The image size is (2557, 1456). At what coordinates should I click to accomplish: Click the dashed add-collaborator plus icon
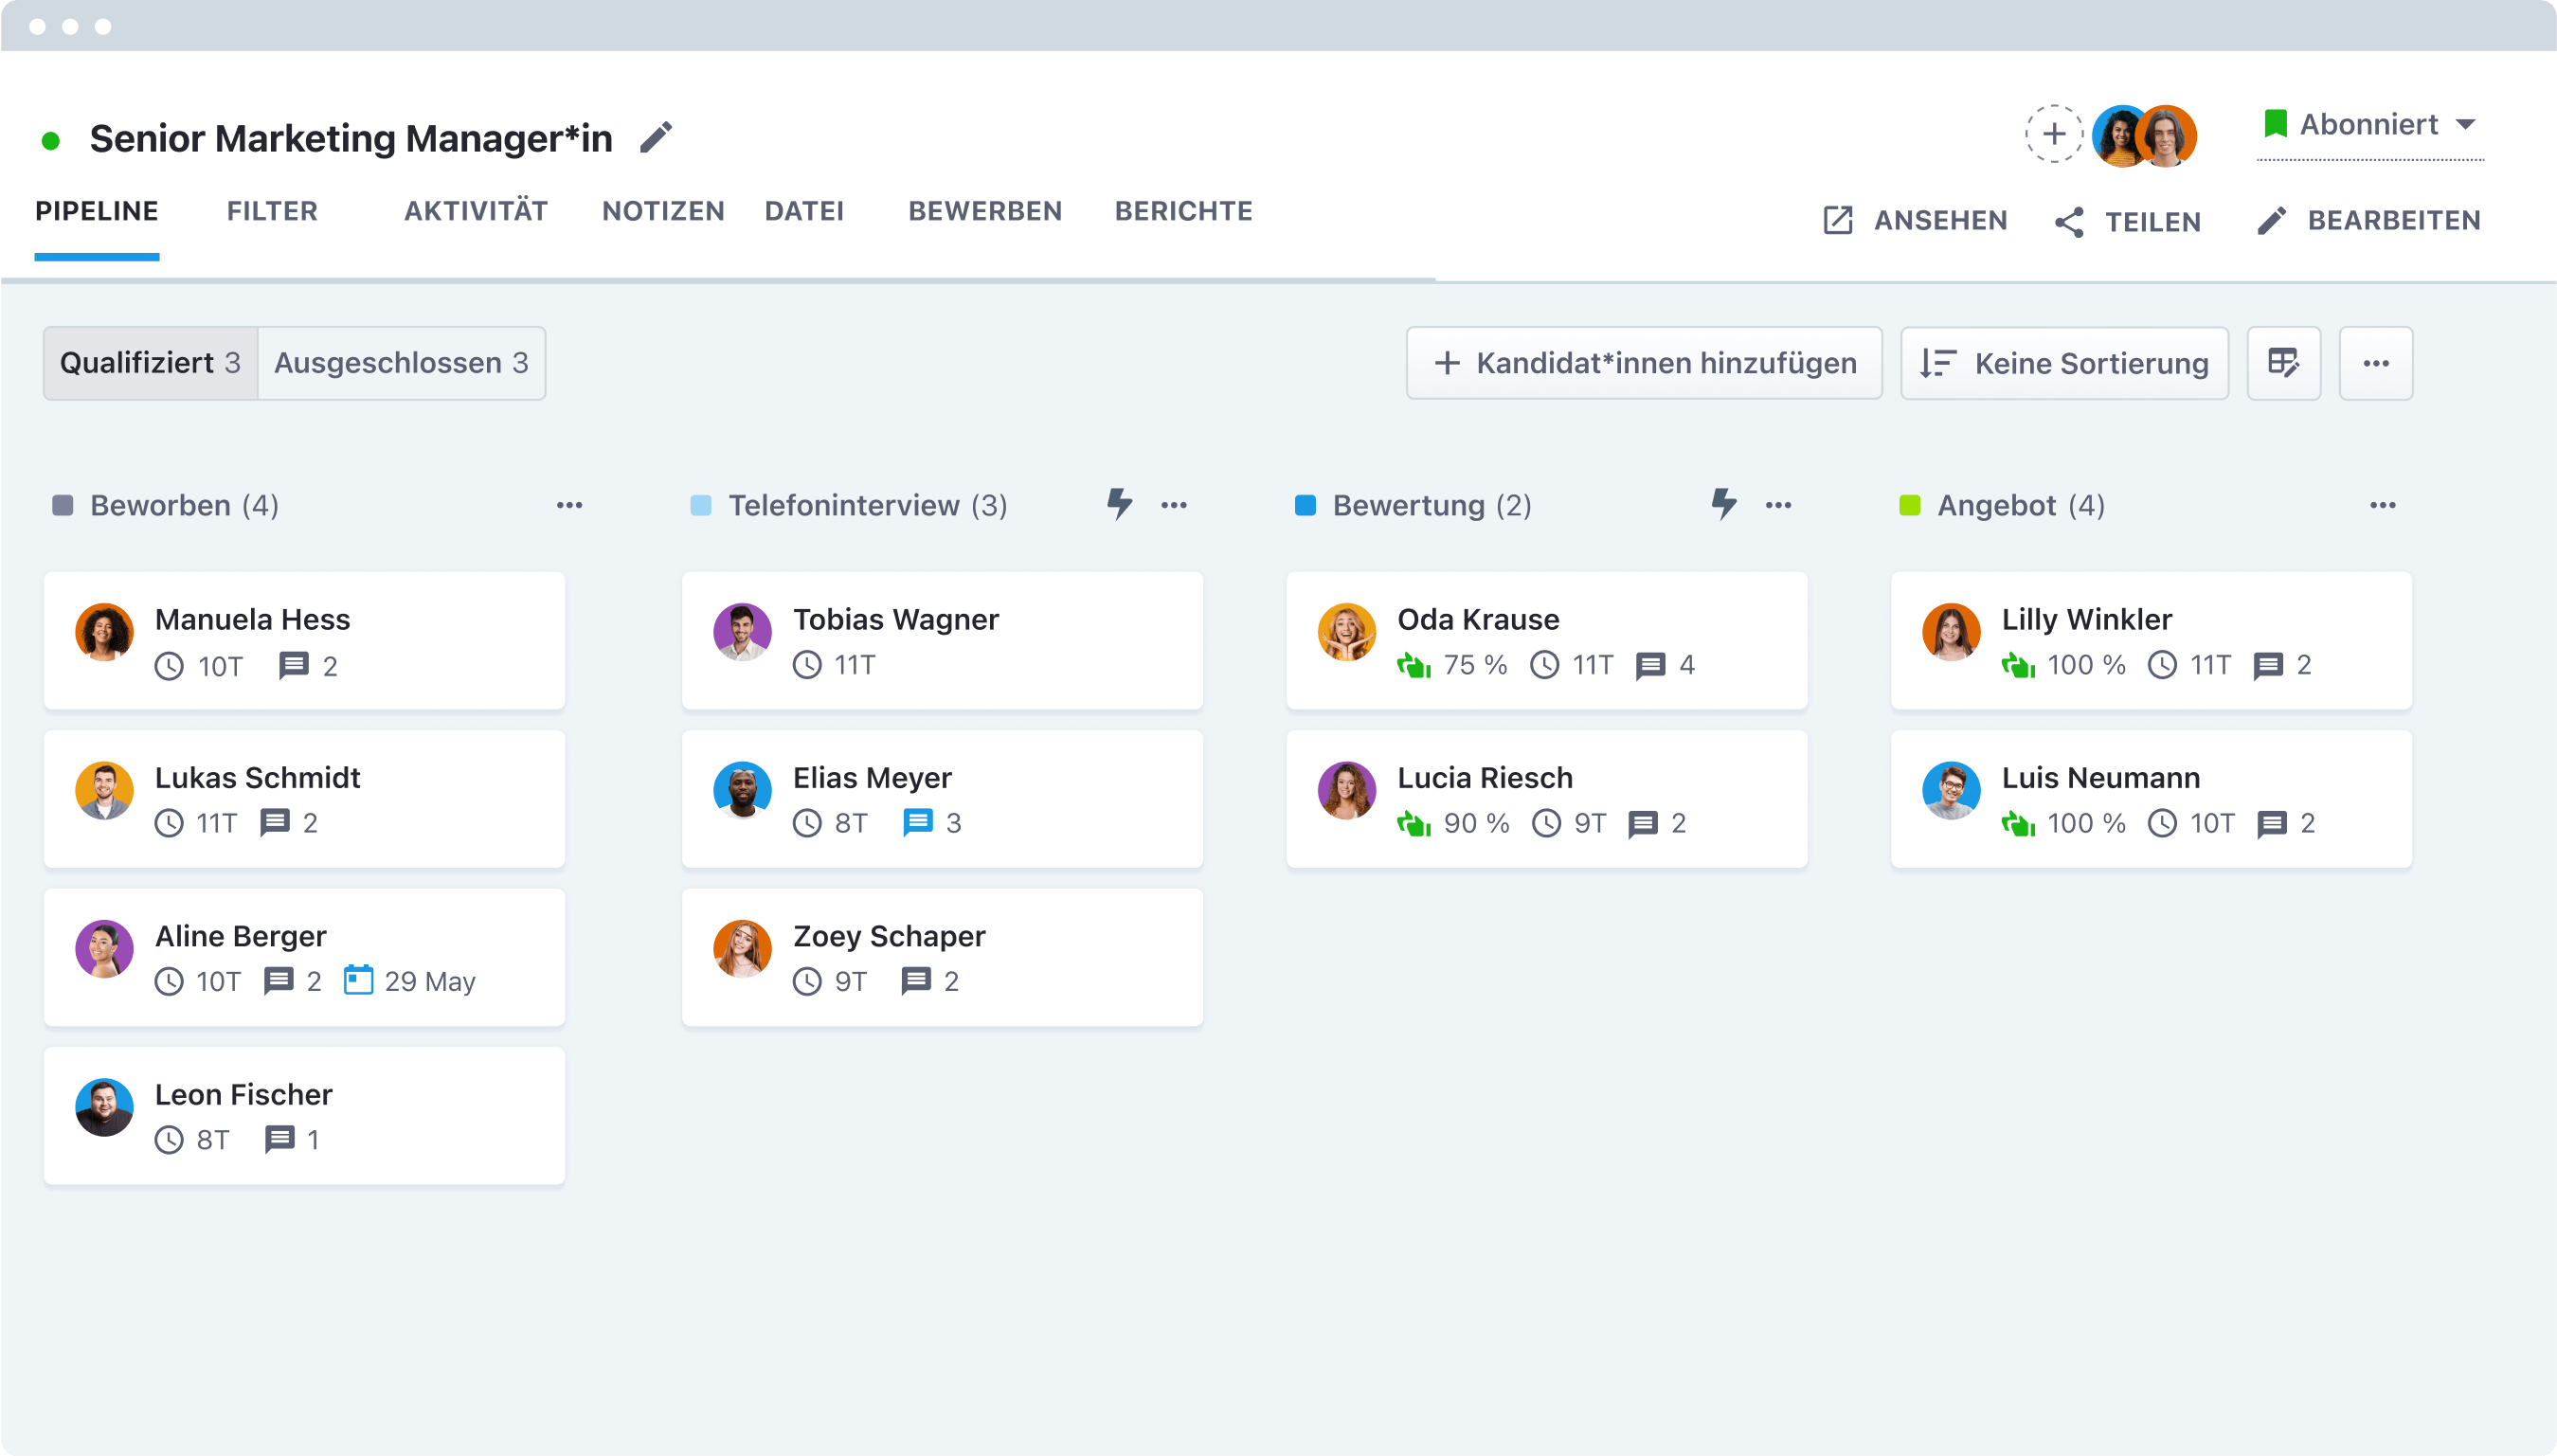click(x=2054, y=134)
